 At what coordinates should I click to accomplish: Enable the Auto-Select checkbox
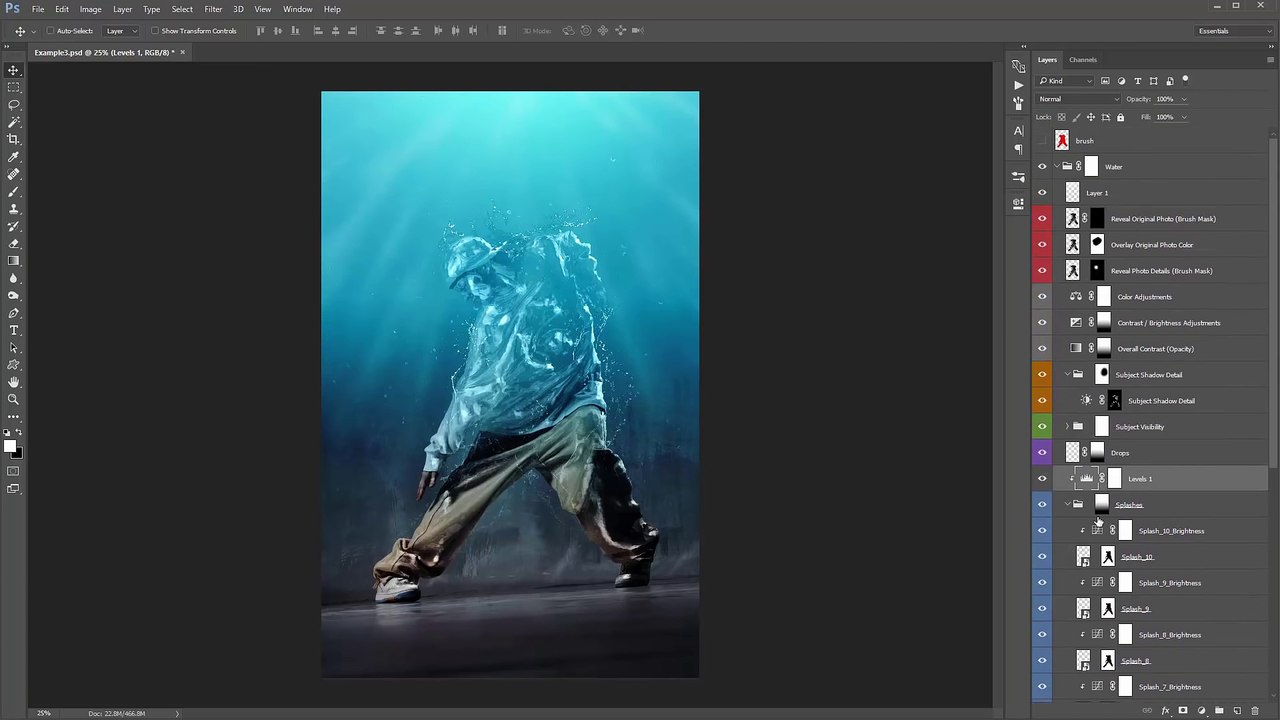[50, 31]
